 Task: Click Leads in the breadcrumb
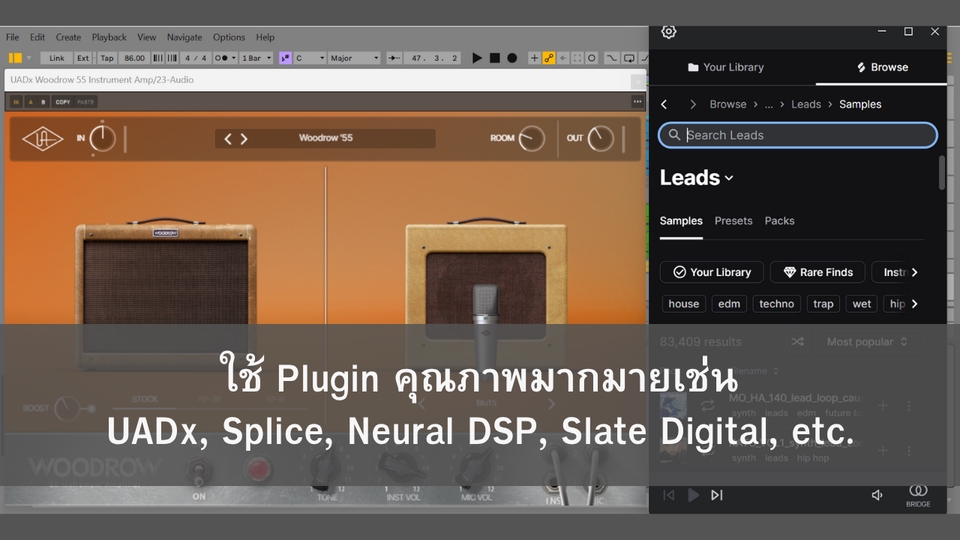point(806,105)
